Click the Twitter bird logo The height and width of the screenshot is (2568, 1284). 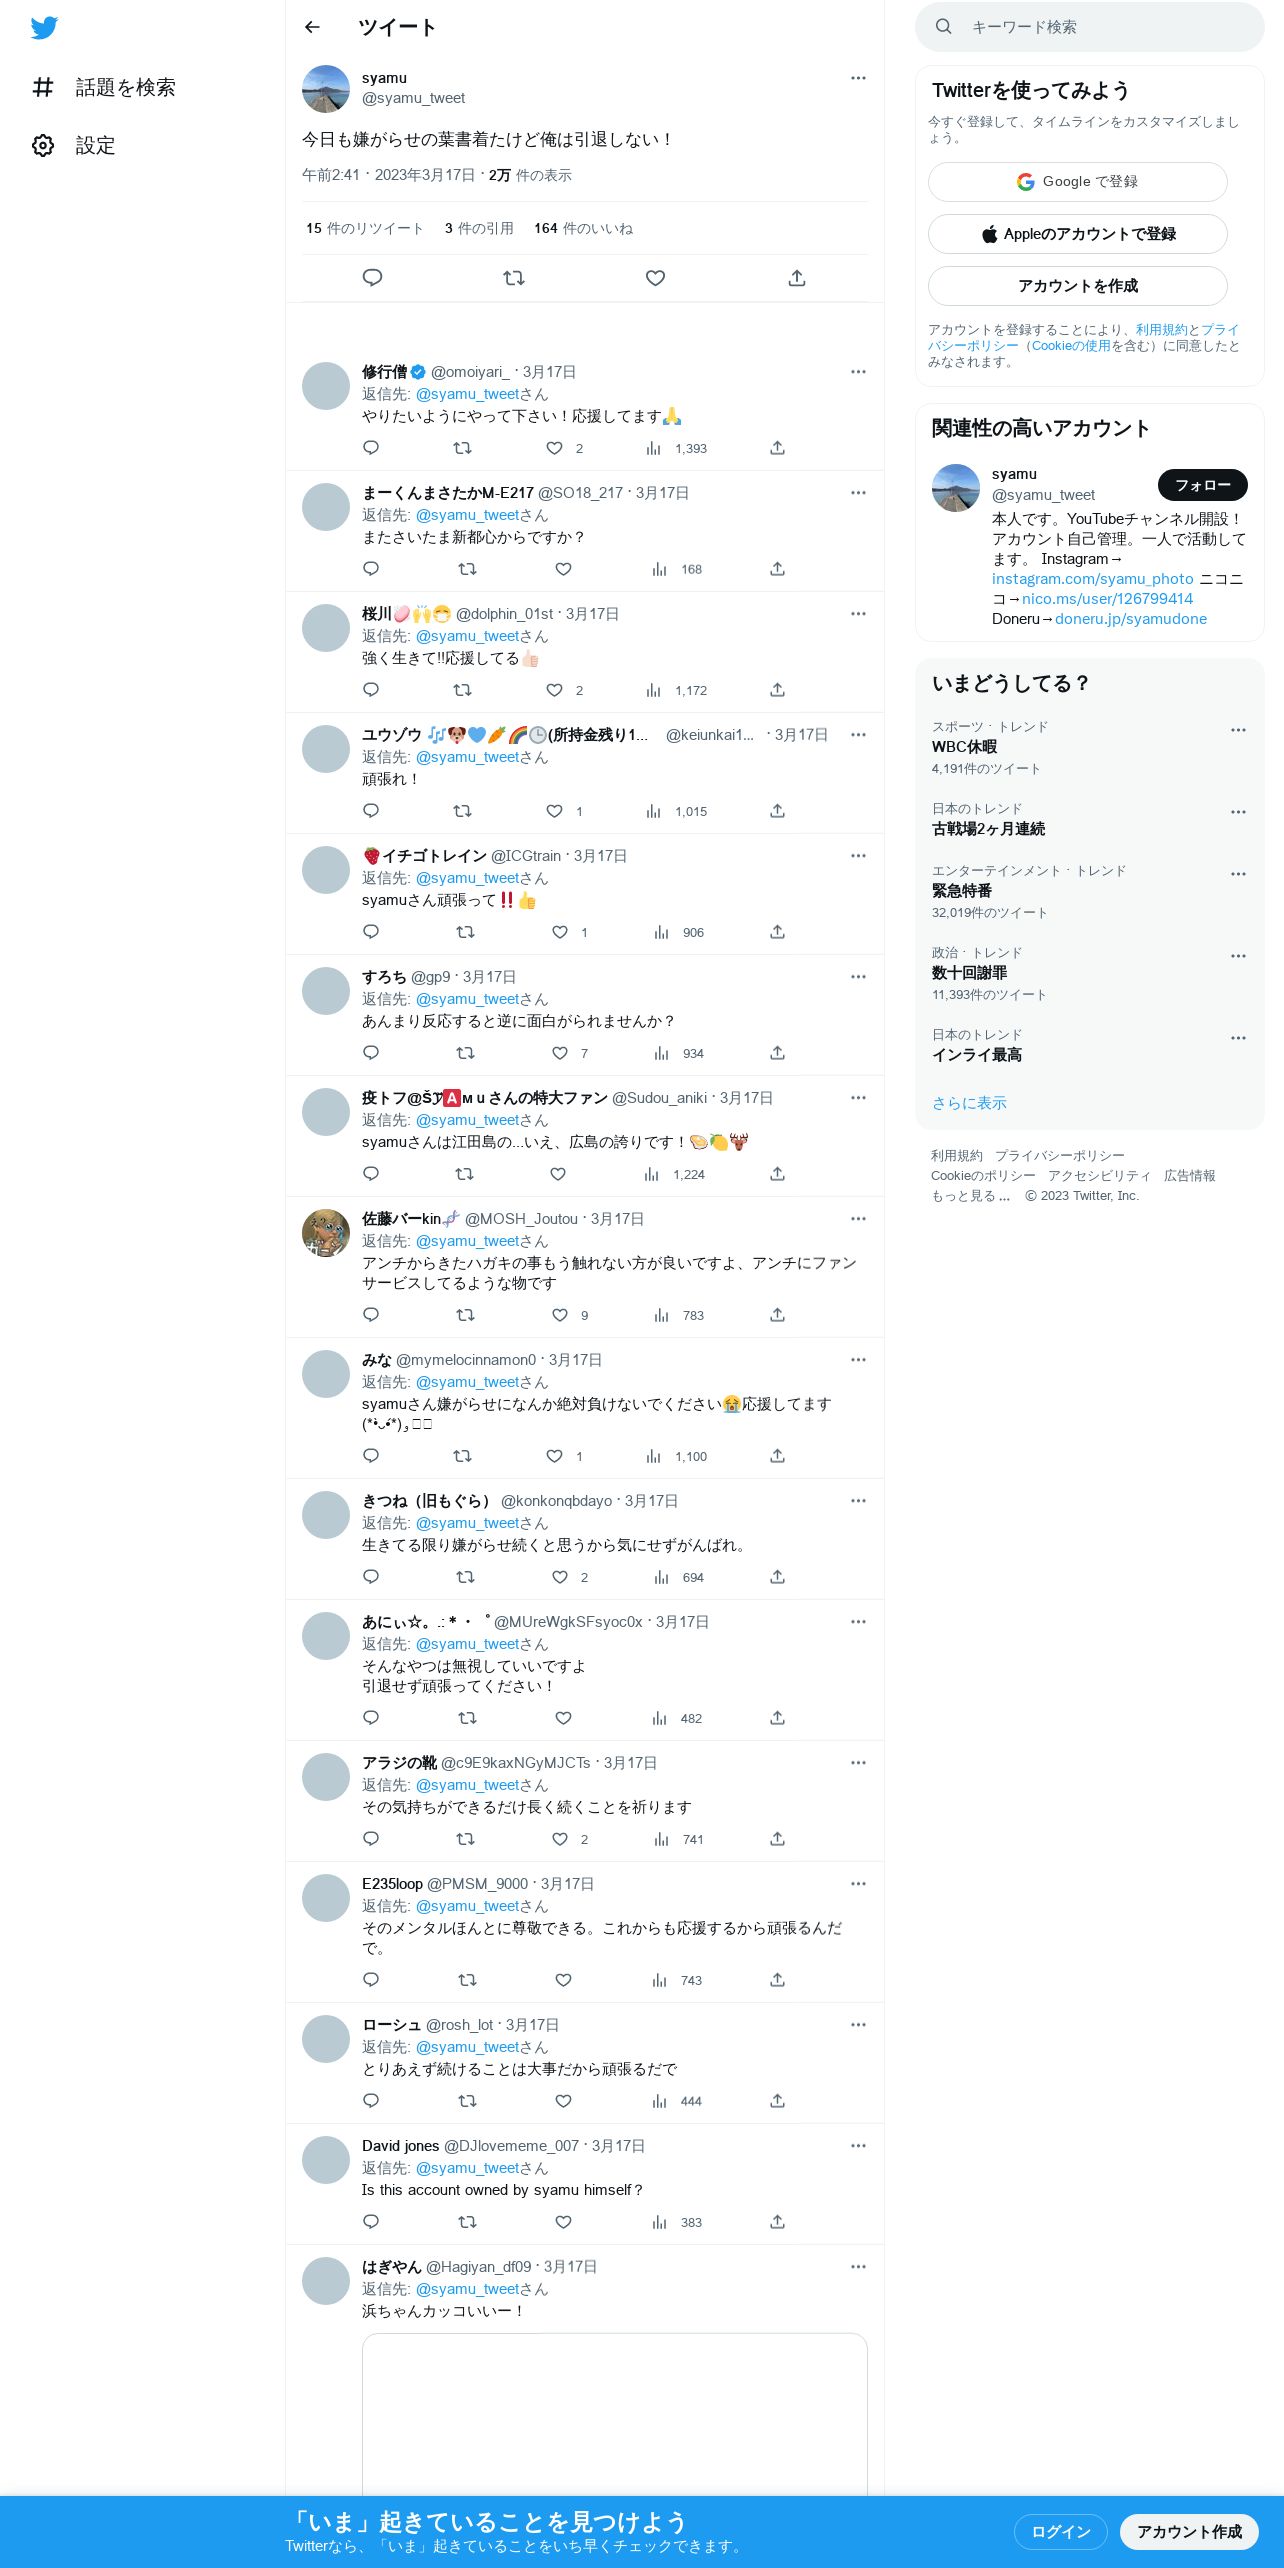(44, 28)
